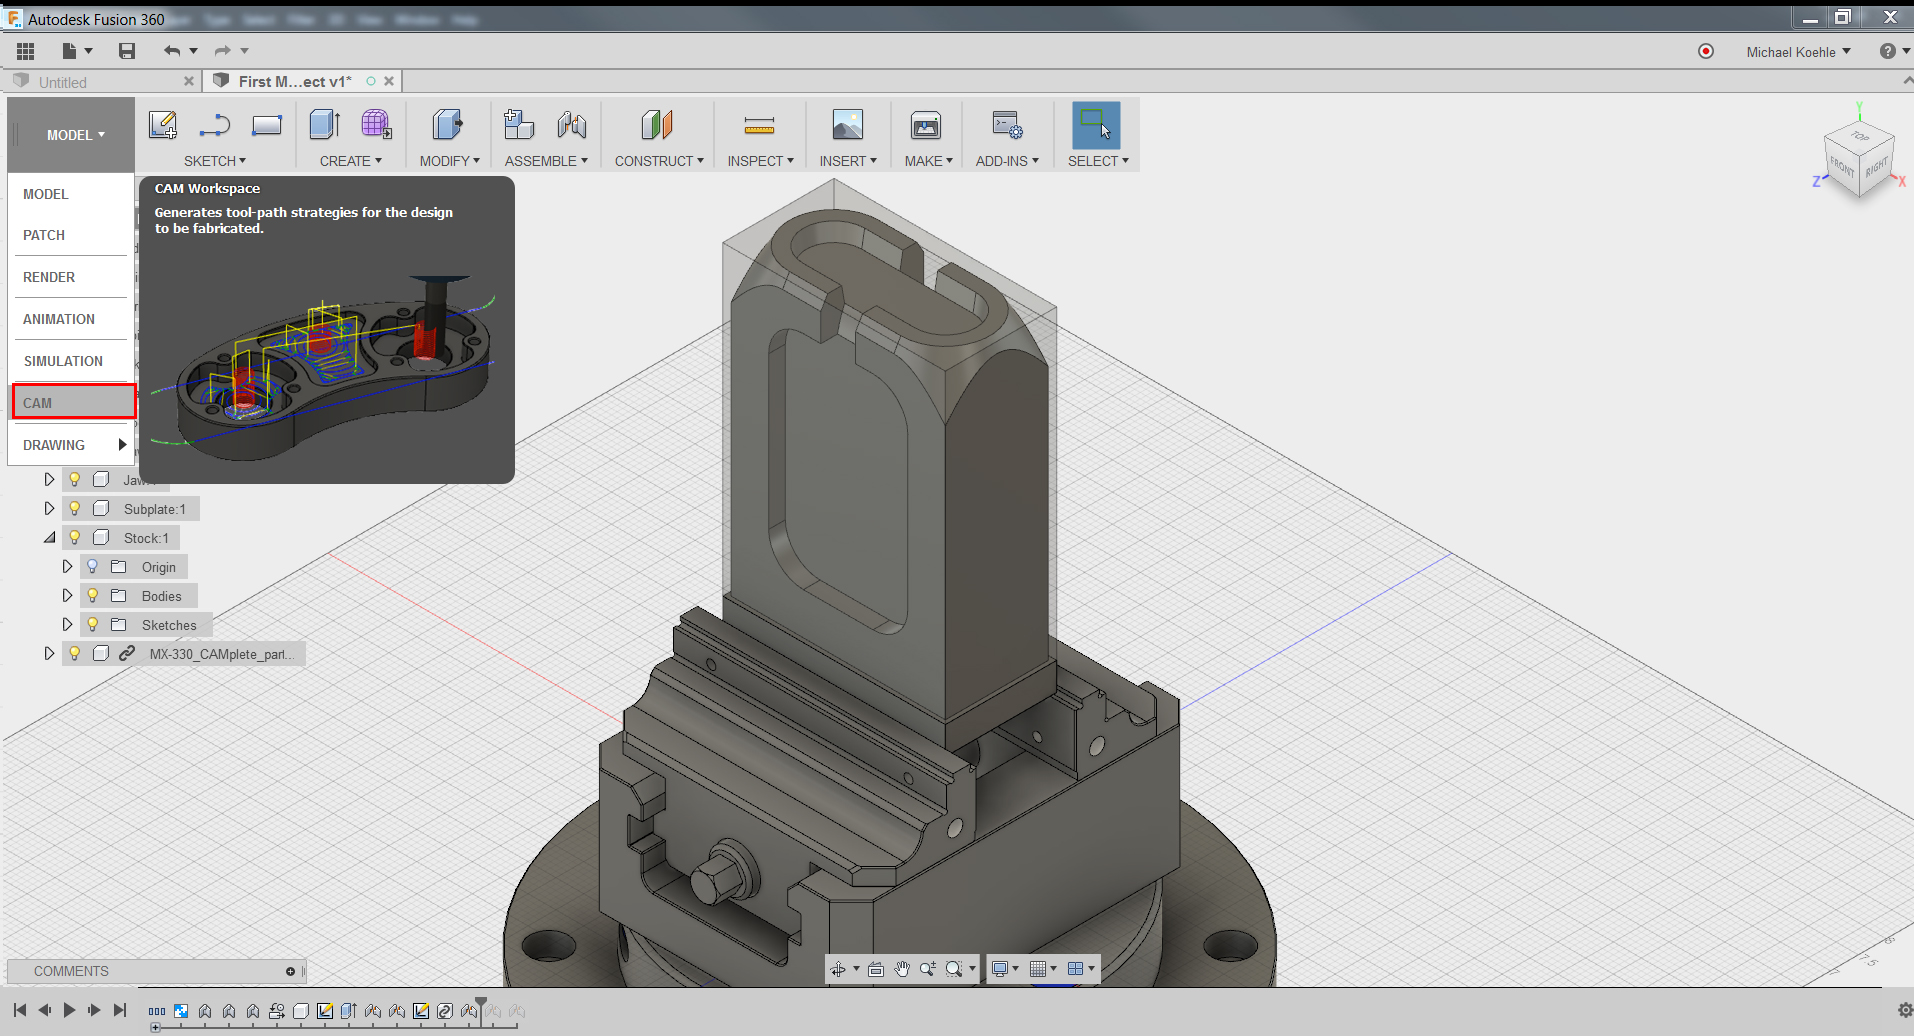Open the 3D Print Make icon
This screenshot has width=1914, height=1036.
tap(926, 125)
